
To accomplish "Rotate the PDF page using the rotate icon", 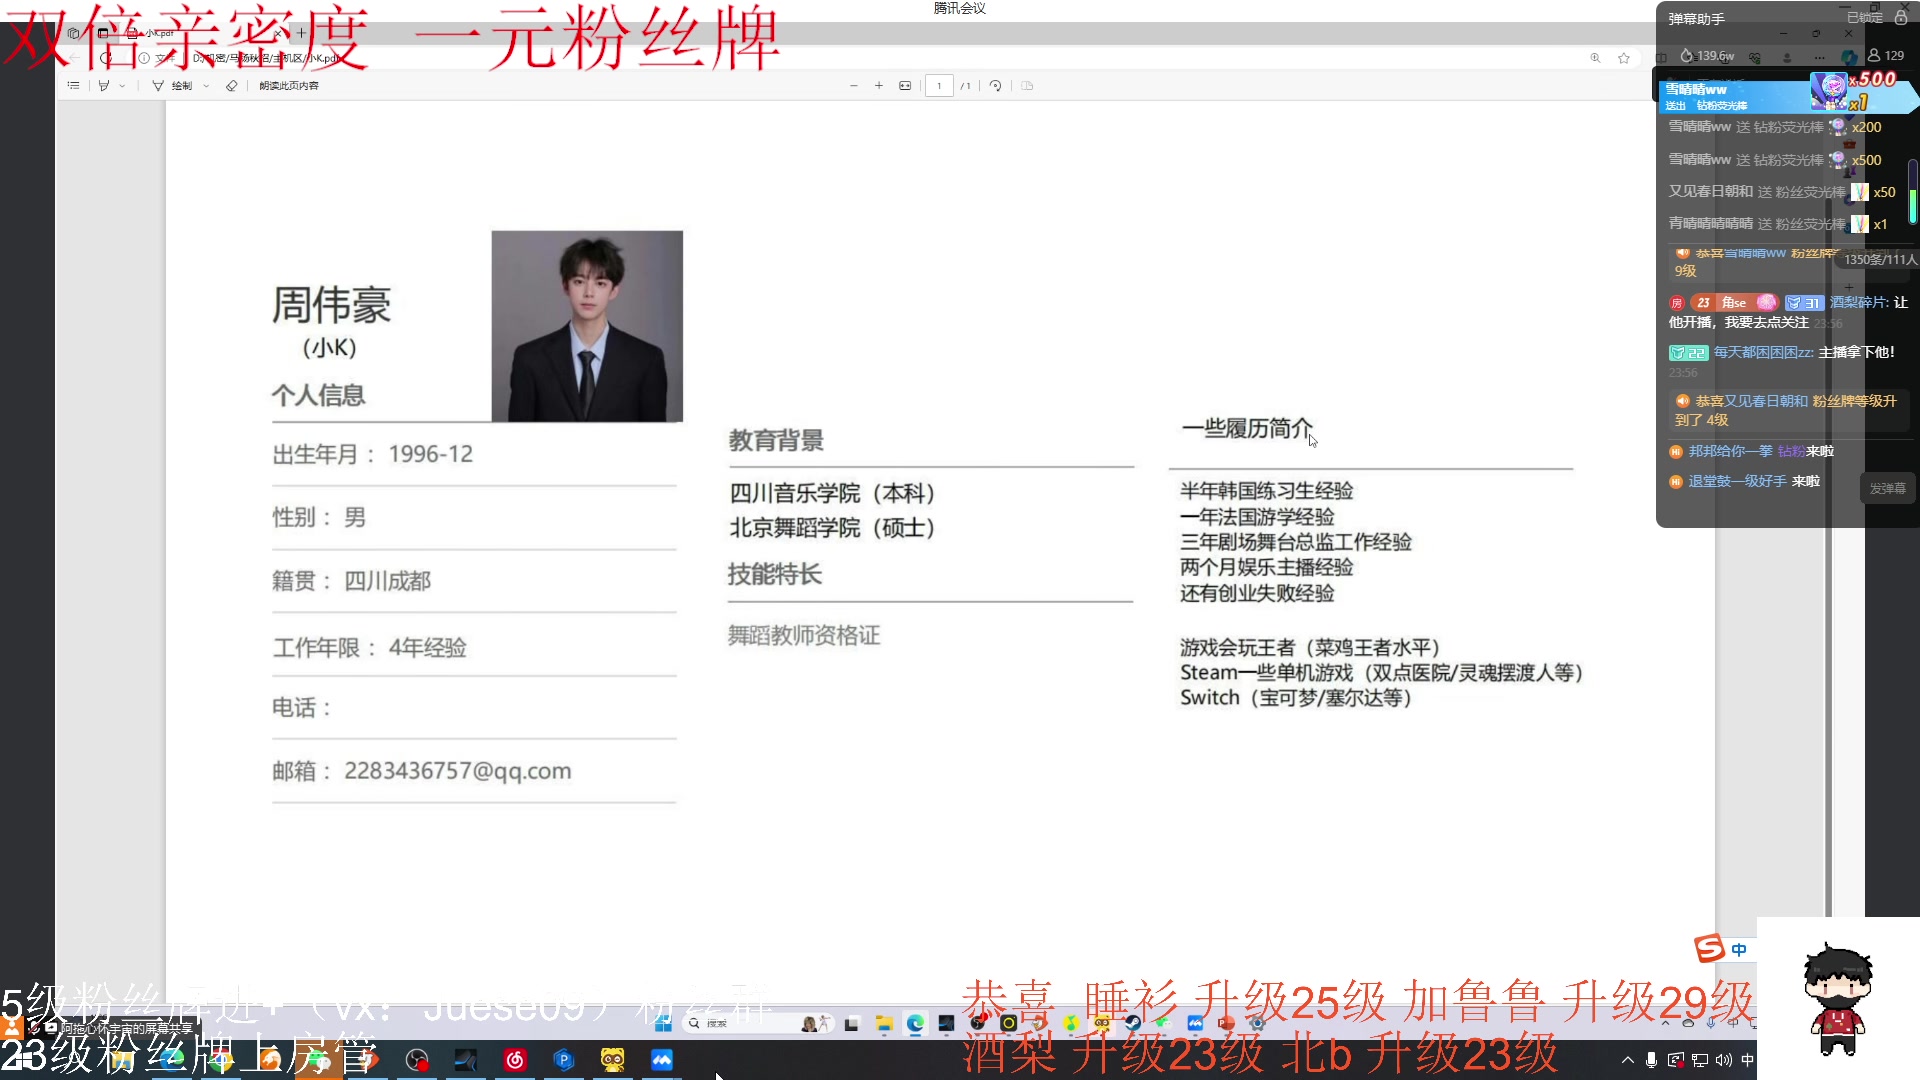I will (995, 86).
